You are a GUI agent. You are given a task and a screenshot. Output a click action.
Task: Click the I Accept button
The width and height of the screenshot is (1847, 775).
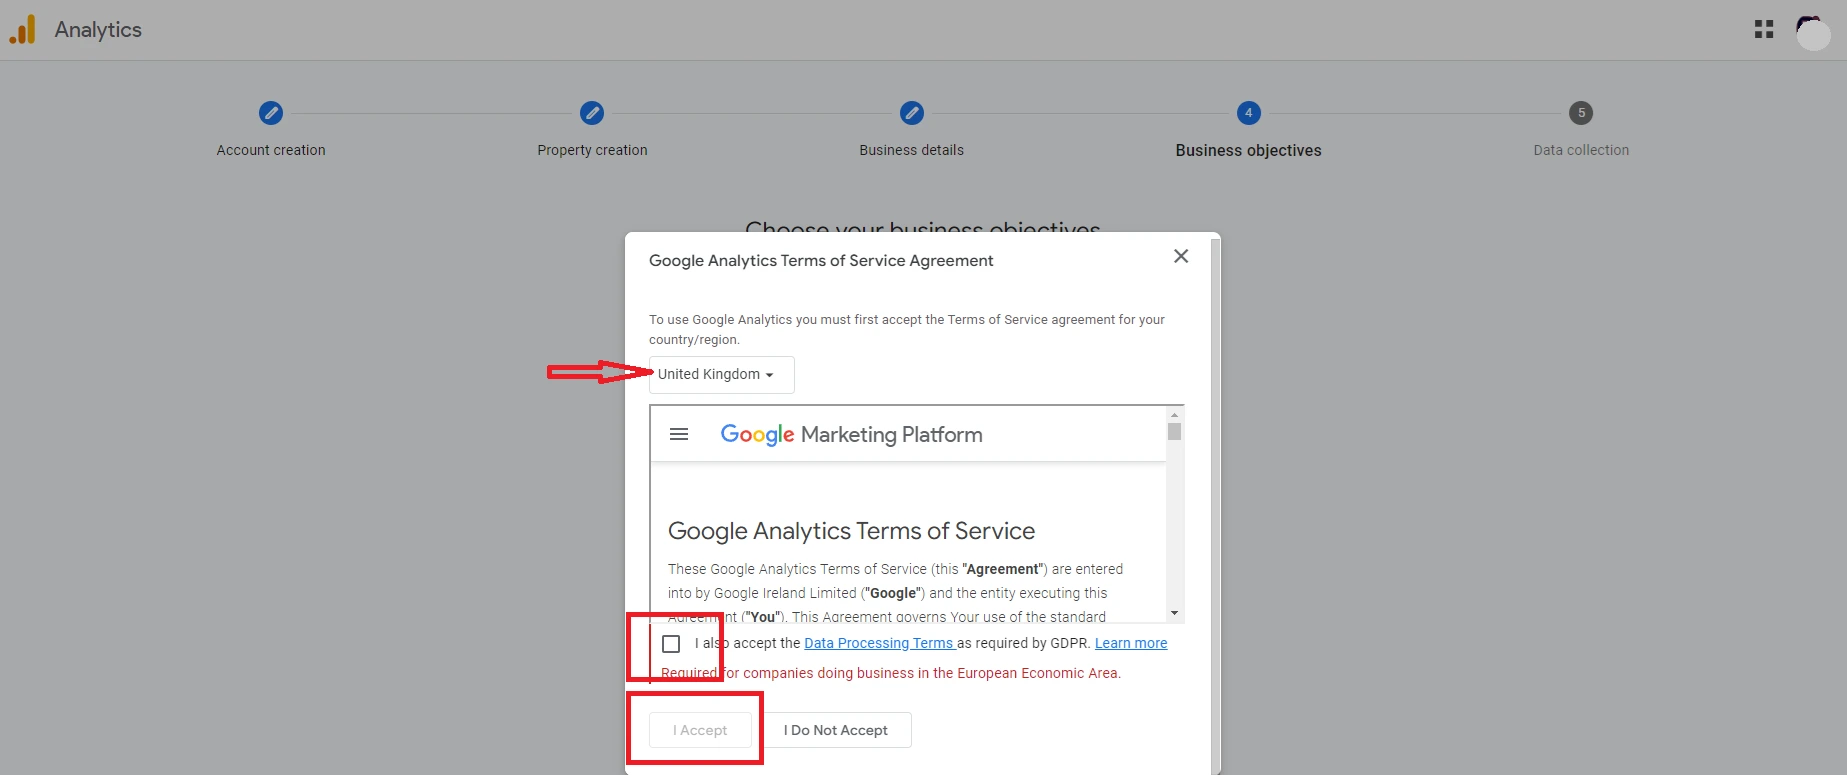(x=700, y=730)
